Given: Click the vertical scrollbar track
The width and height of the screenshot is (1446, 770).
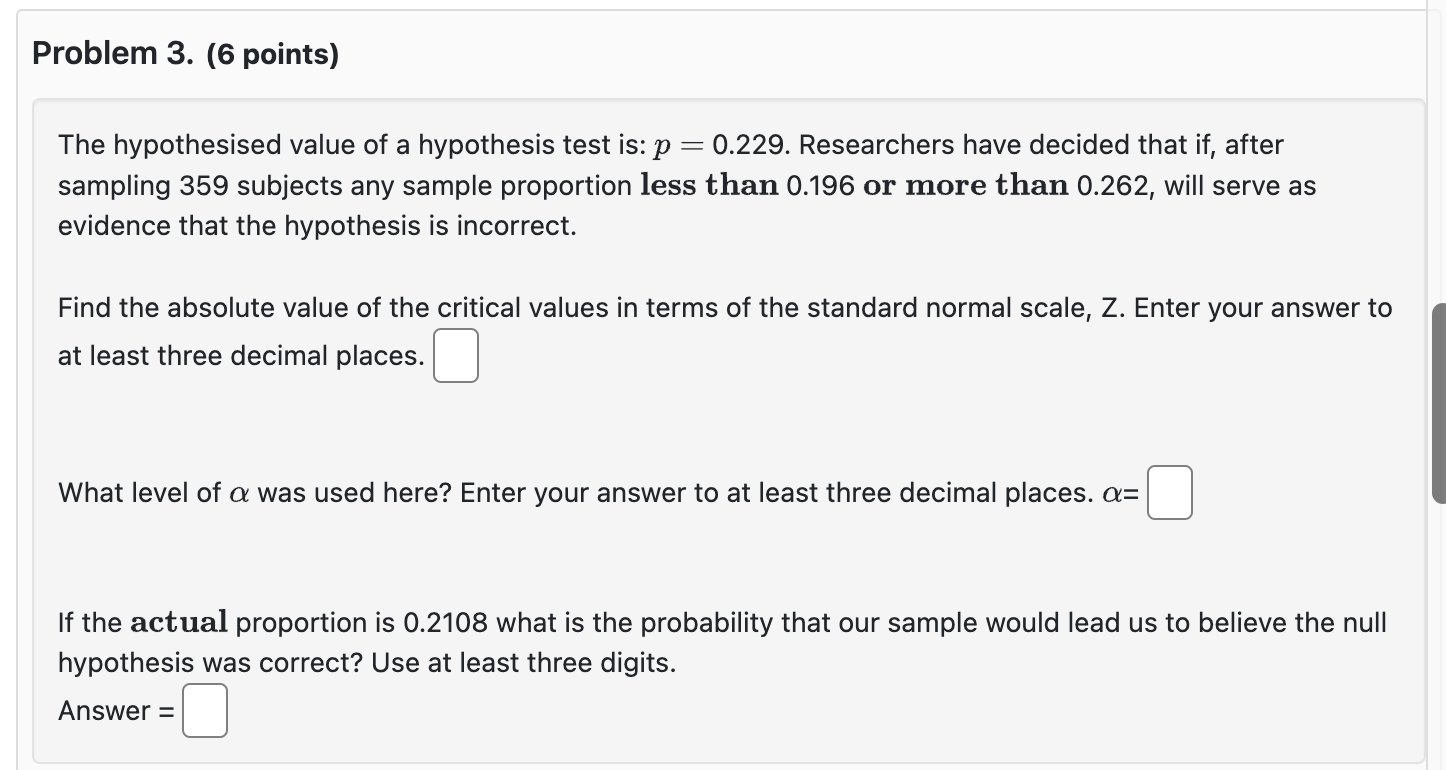Looking at the screenshot, I should click(1440, 400).
